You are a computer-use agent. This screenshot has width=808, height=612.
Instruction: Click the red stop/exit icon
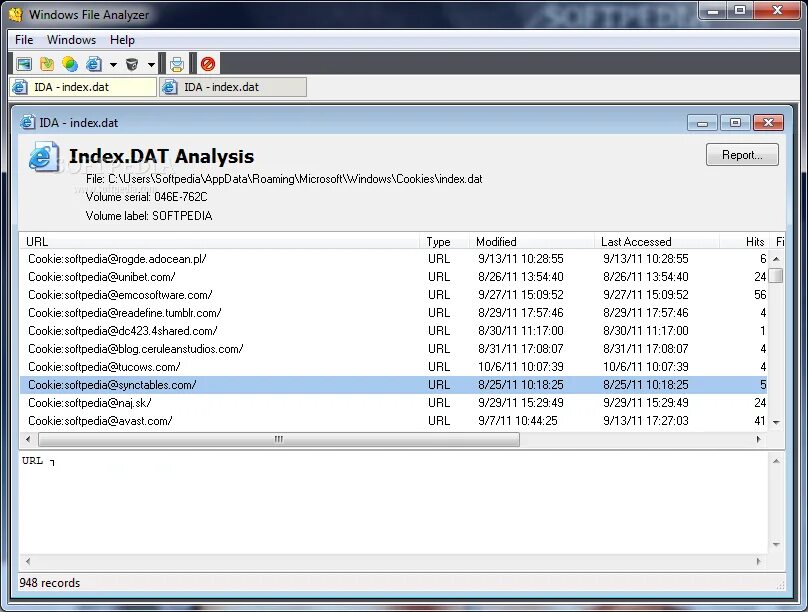tap(208, 64)
